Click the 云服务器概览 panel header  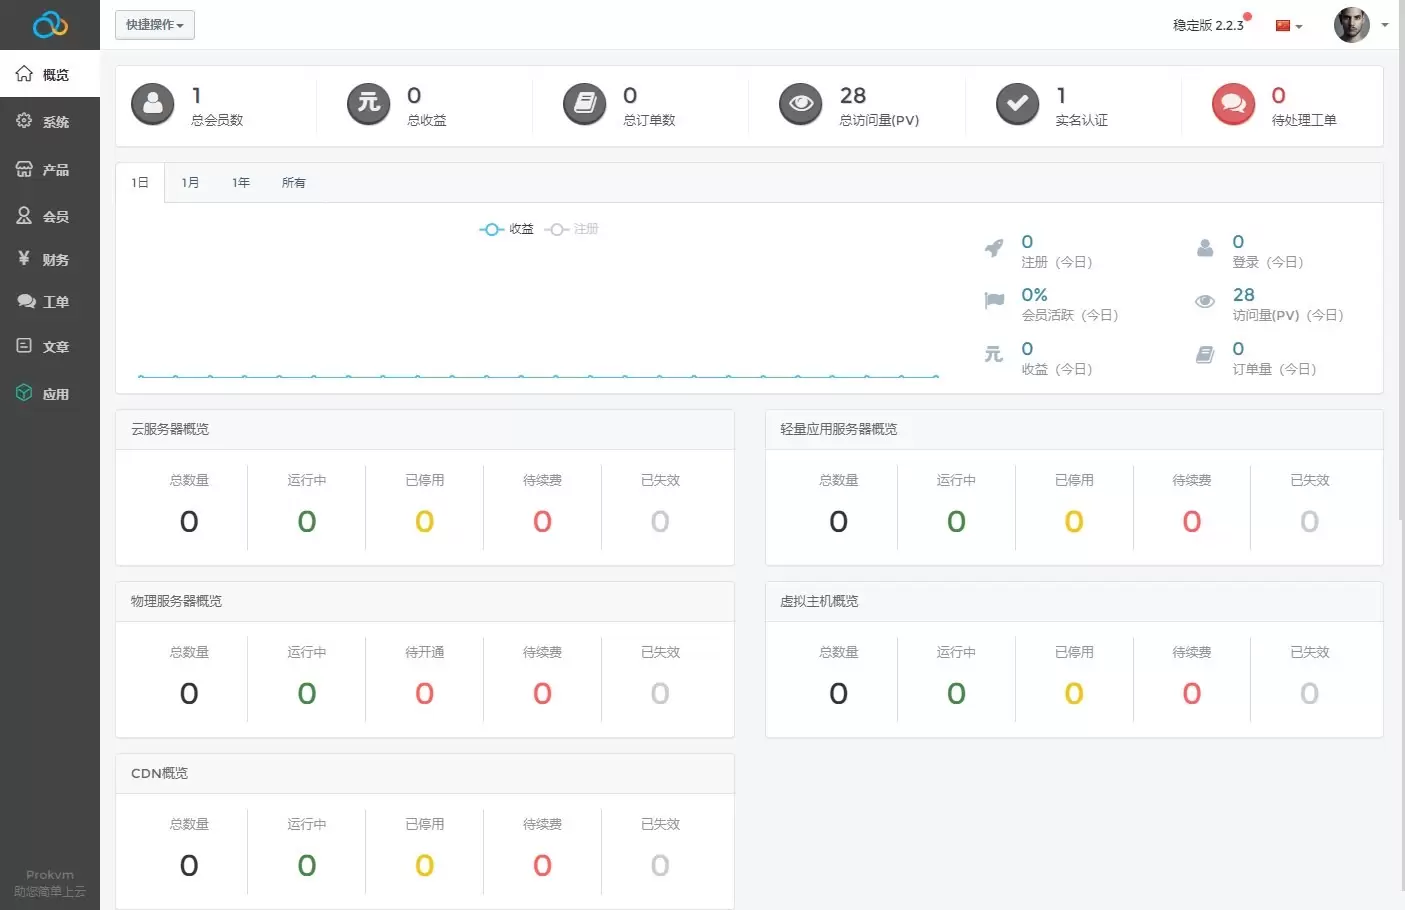(x=425, y=429)
